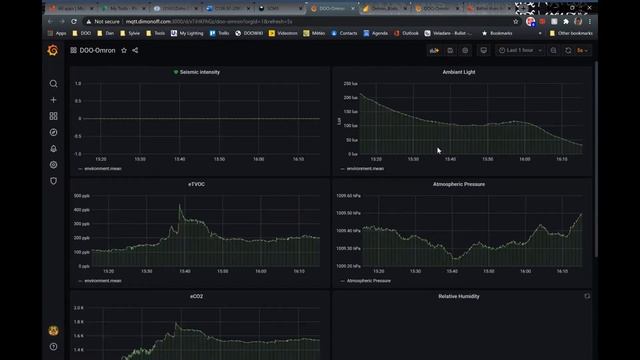
Task: Open the Other bookmarks folder
Action: (571, 33)
